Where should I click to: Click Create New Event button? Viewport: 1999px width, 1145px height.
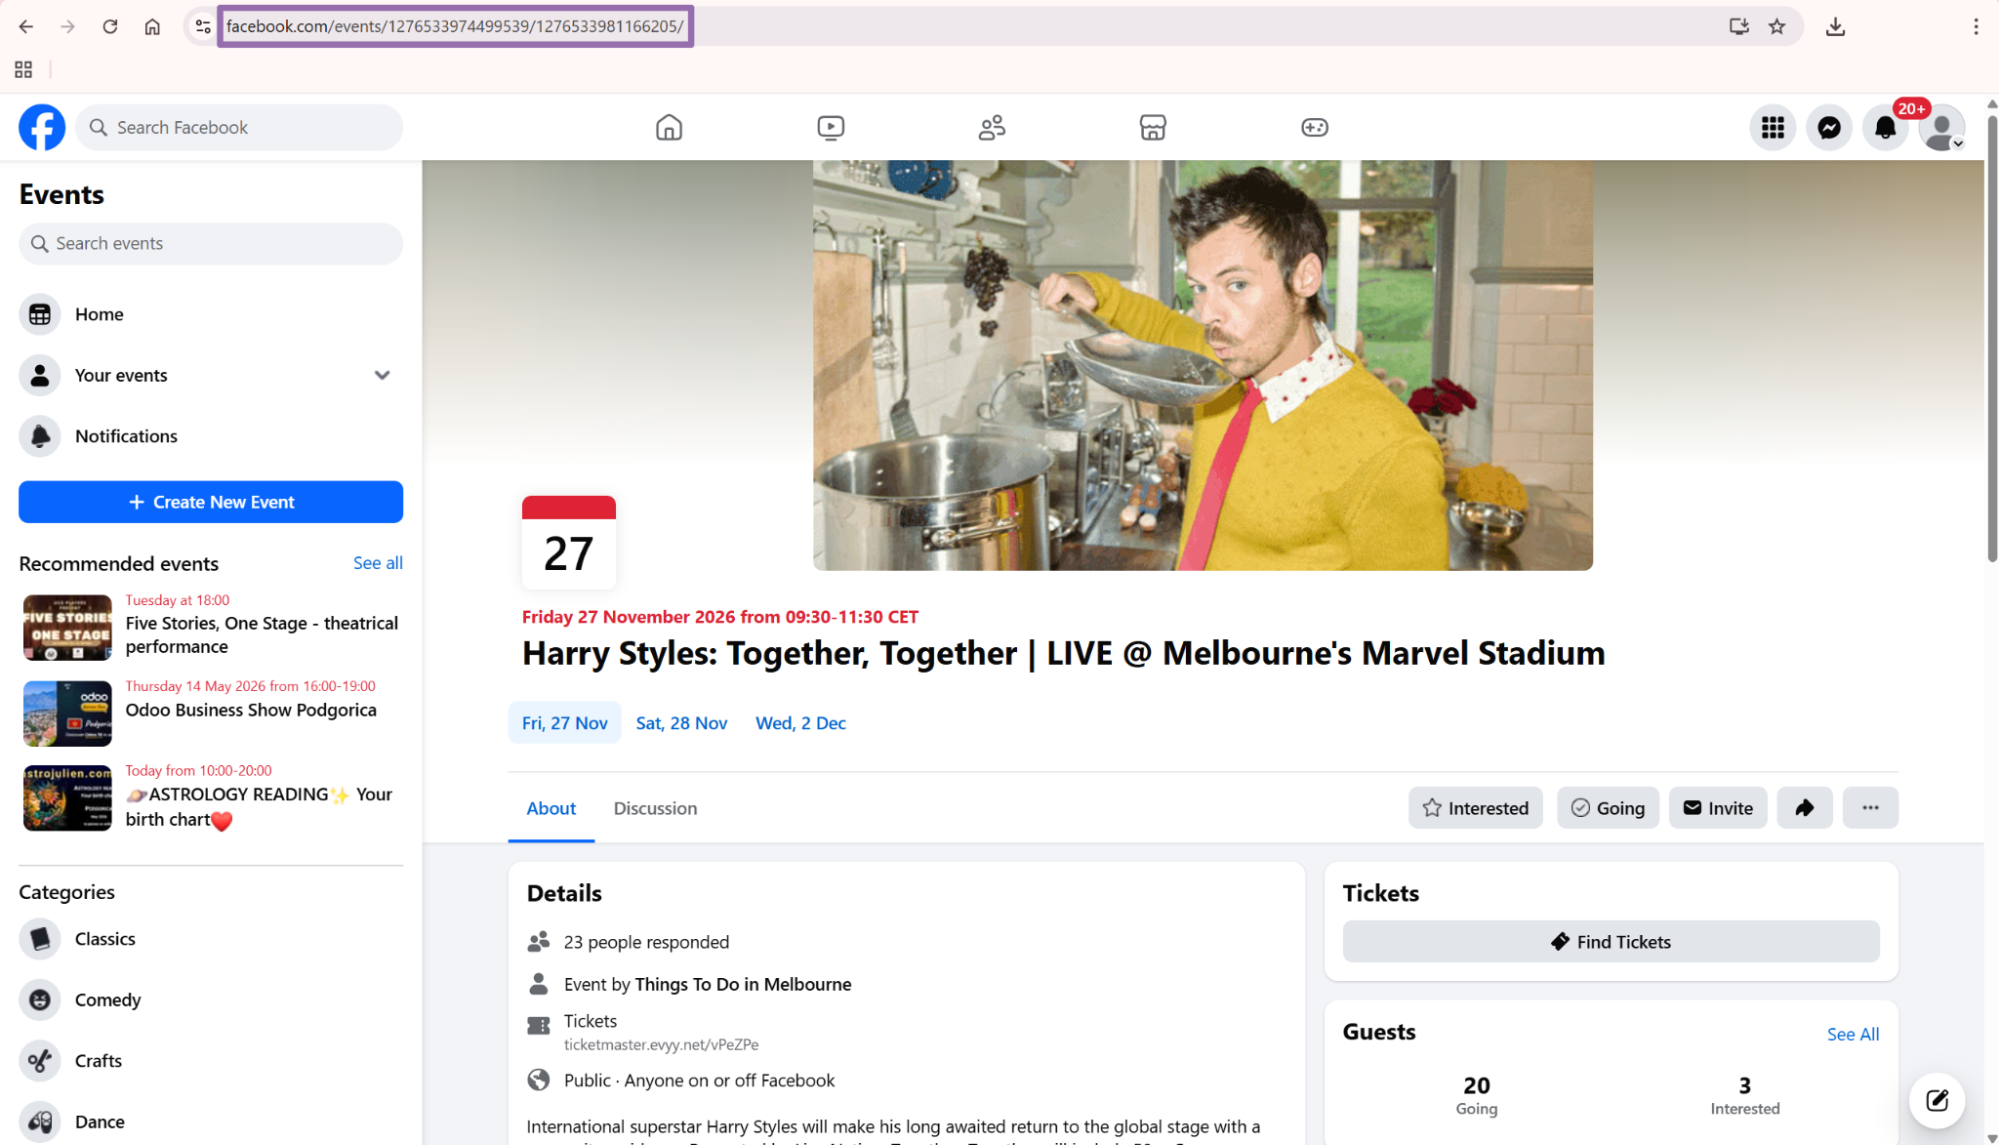point(211,502)
